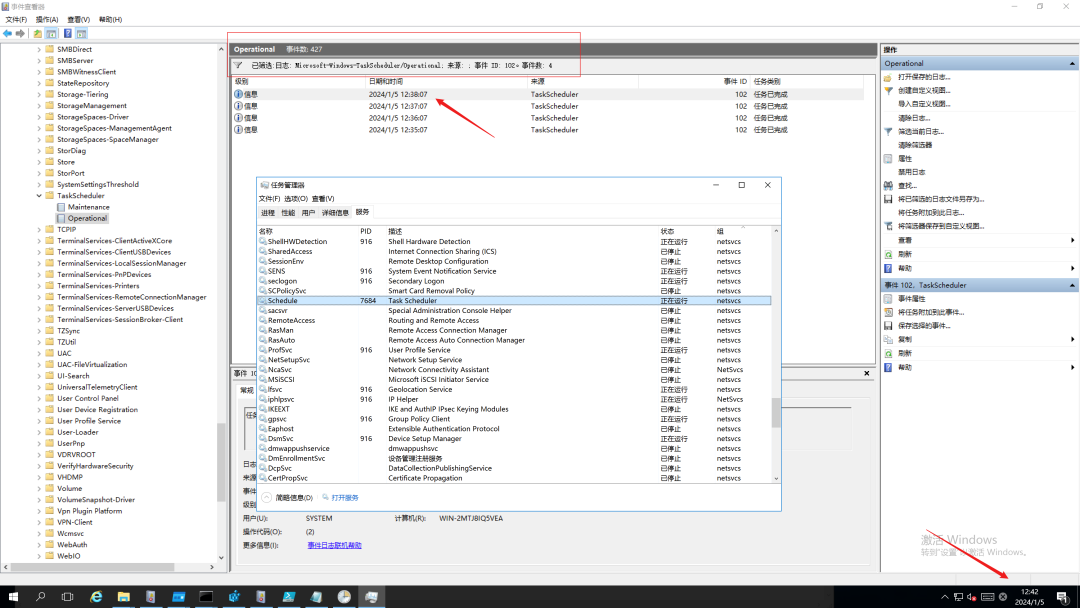This screenshot has width=1080, height=608.
Task: Open the 操作(A) menu in Event Viewer
Action: click(47, 19)
